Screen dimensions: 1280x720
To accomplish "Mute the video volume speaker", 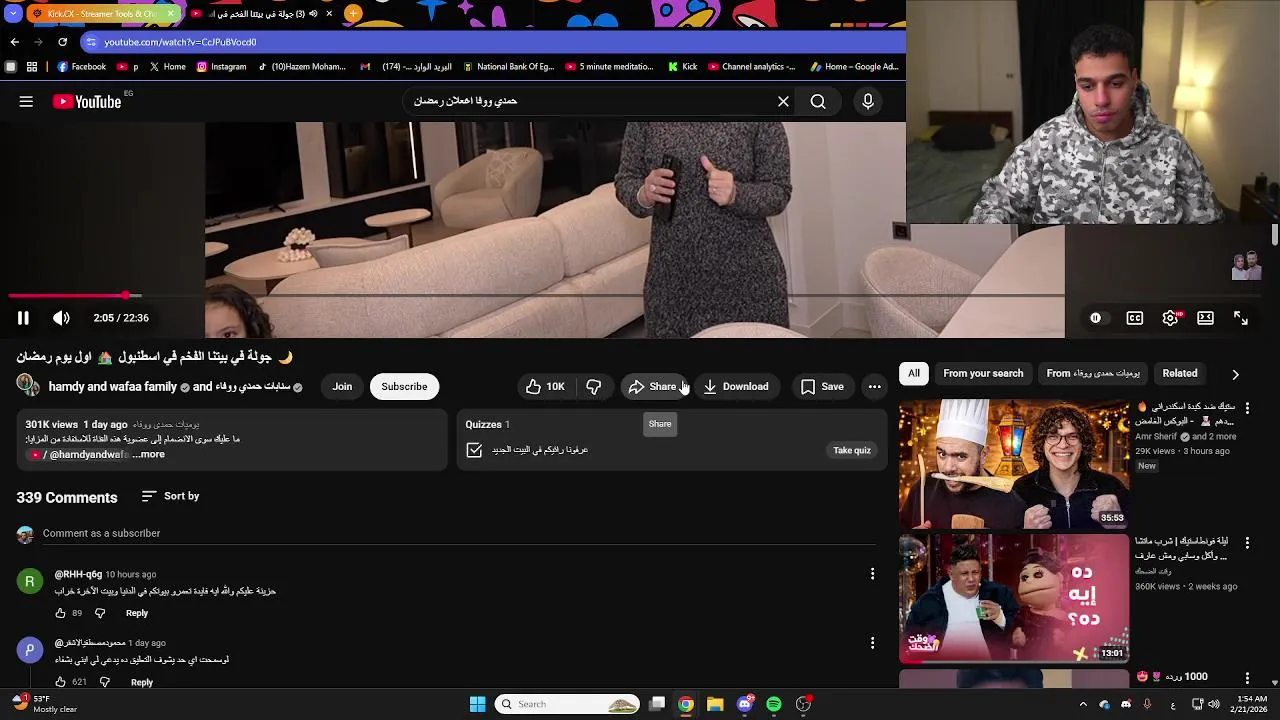I will click(61, 318).
